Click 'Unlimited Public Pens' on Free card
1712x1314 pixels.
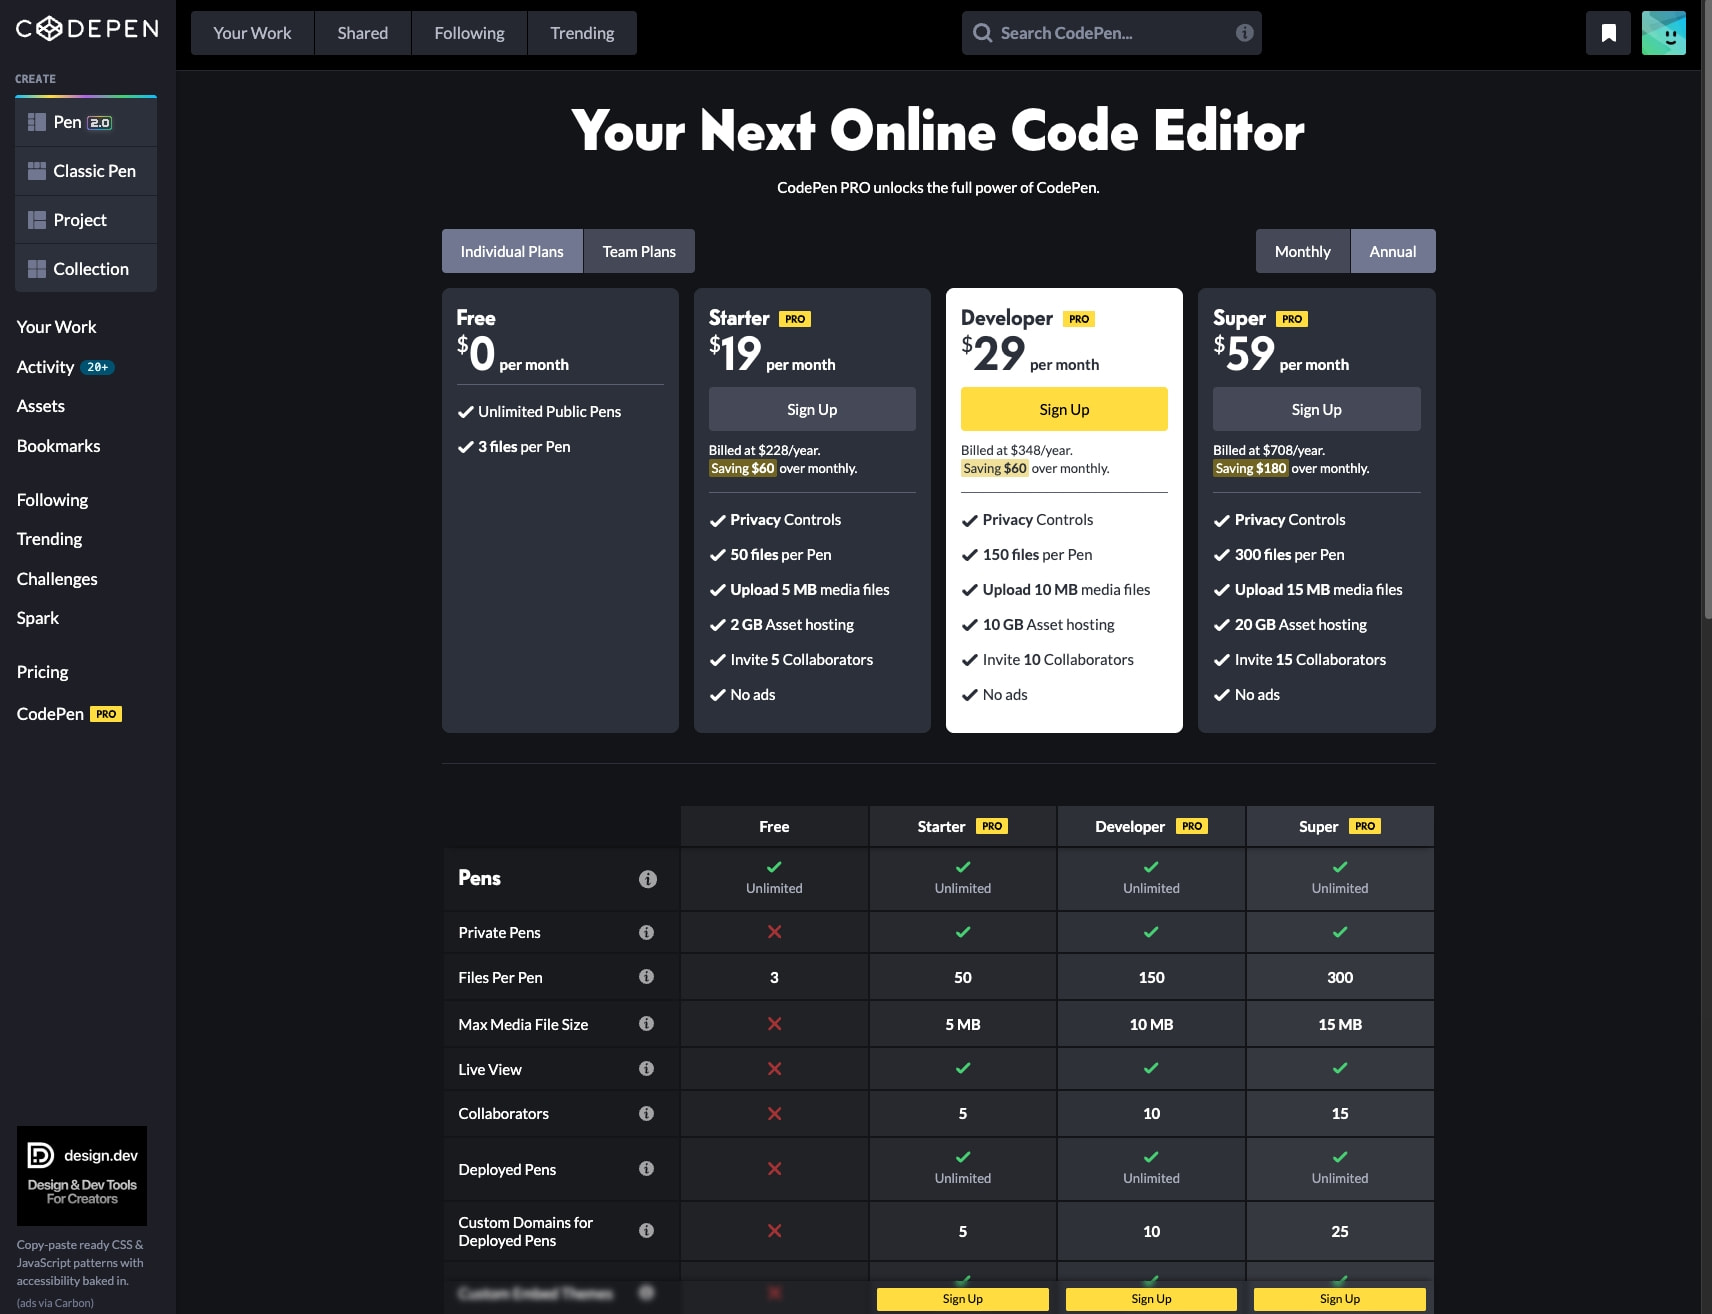tap(549, 412)
